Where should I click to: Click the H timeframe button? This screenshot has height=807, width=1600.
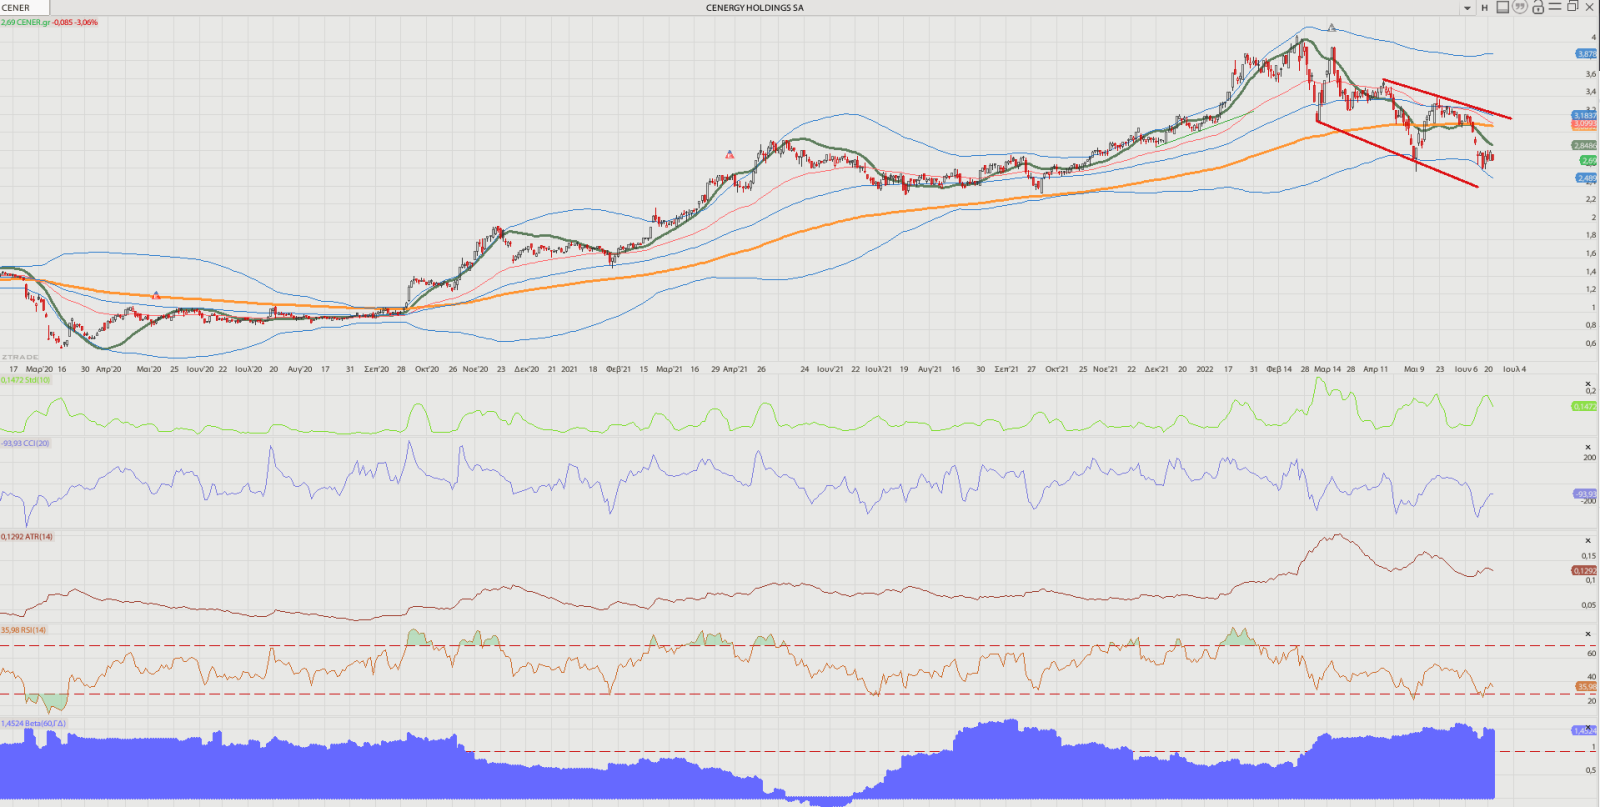[1484, 8]
